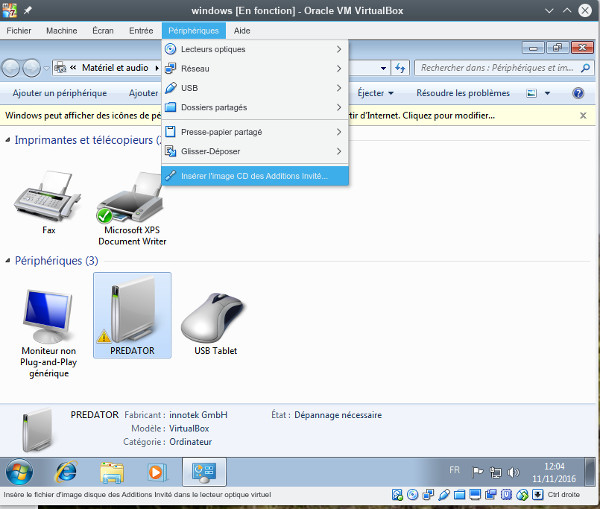Viewport: 600px width, 509px height.
Task: Select Insérer l'image CD des Additions Invité
Action: 254,175
